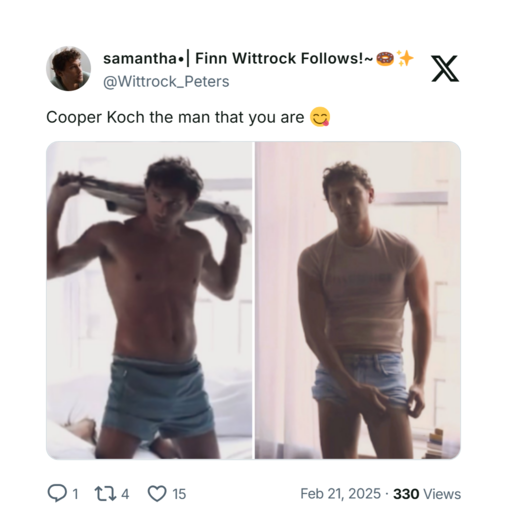This screenshot has height=523, width=505.
Task: Click the sparkles emoji beside the donut
Action: pyautogui.click(x=405, y=59)
